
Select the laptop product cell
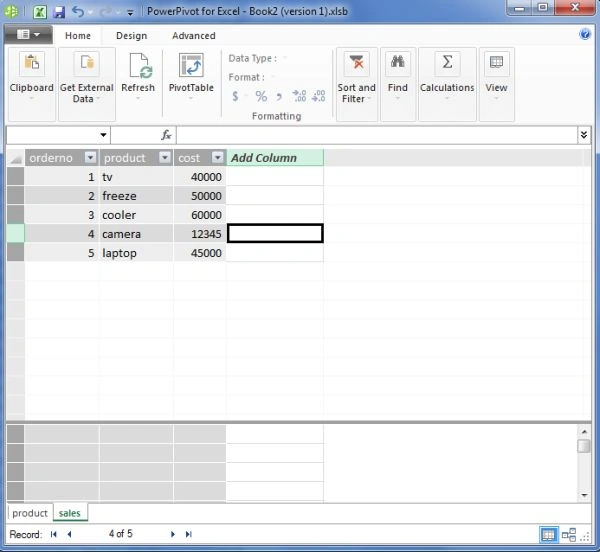click(x=136, y=253)
